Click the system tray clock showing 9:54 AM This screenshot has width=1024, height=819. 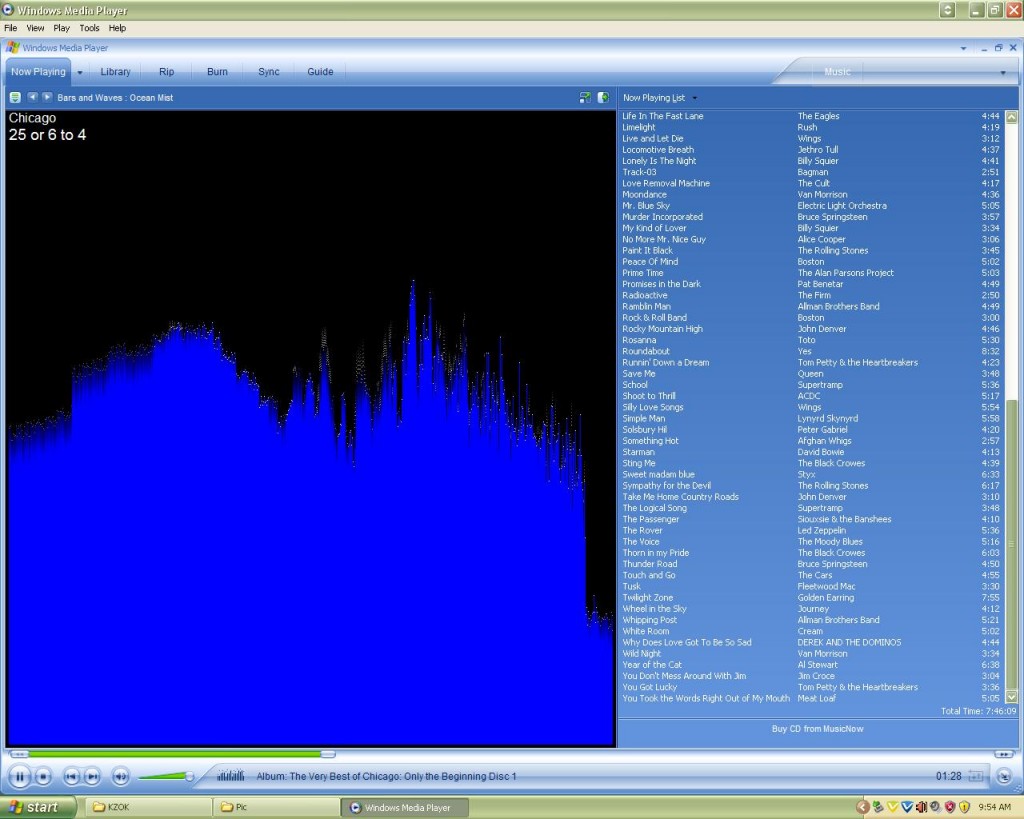coord(995,807)
